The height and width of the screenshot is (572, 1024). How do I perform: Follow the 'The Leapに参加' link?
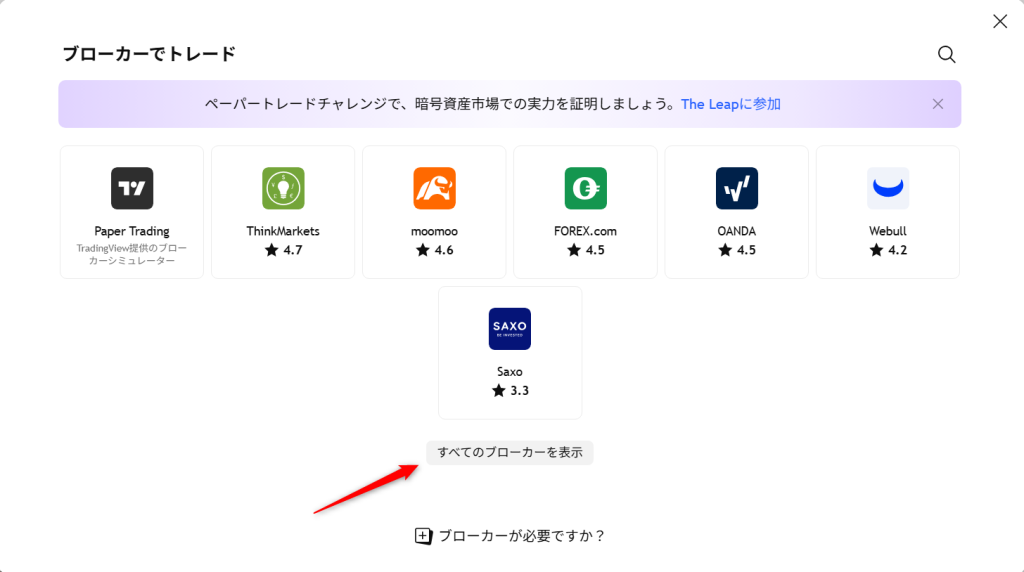coord(731,104)
